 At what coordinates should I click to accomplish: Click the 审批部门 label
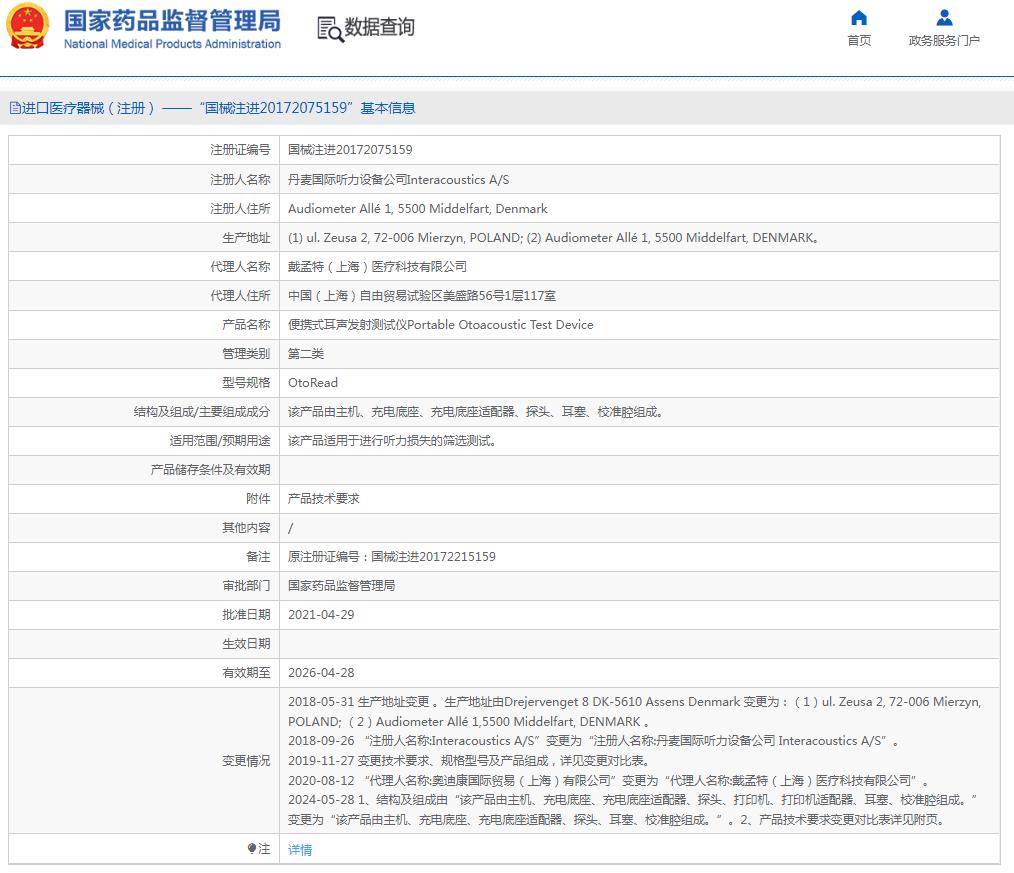pyautogui.click(x=246, y=586)
